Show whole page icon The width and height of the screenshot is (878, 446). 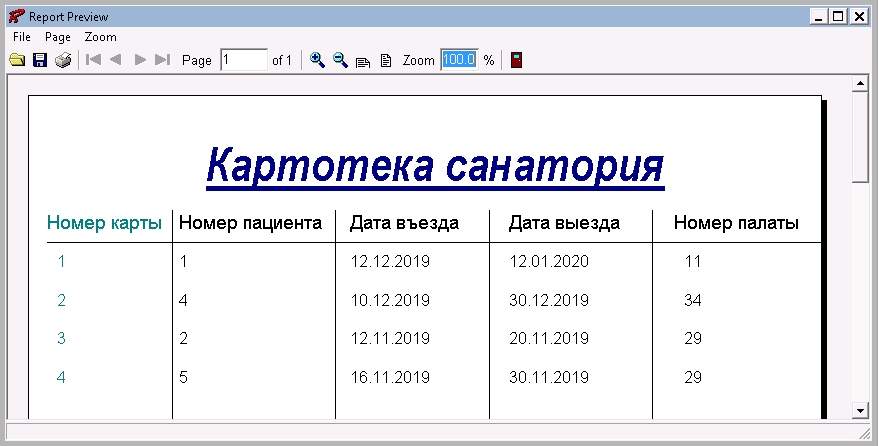386,60
